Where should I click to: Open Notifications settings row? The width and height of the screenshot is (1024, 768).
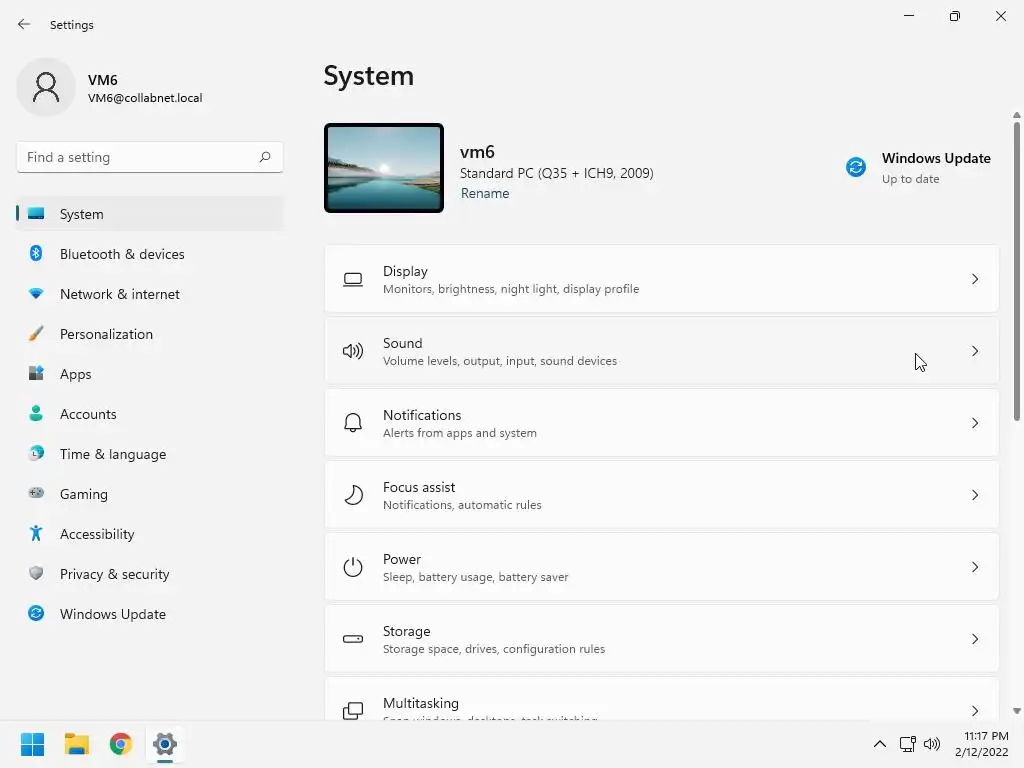tap(662, 423)
